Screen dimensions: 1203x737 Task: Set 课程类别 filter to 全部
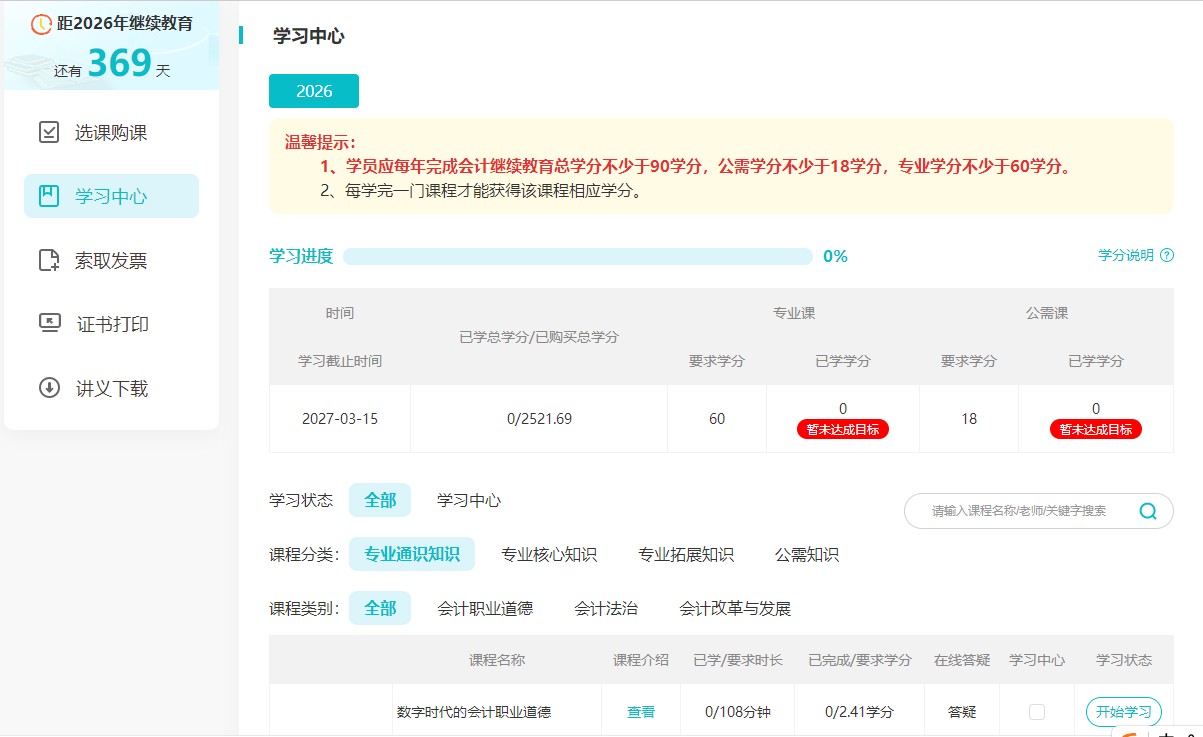point(380,608)
